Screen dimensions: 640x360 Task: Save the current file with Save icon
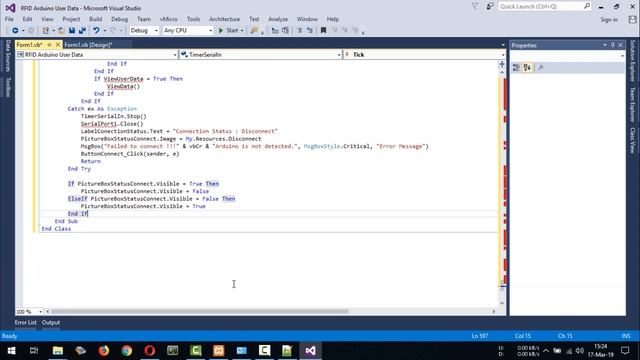coord(72,31)
